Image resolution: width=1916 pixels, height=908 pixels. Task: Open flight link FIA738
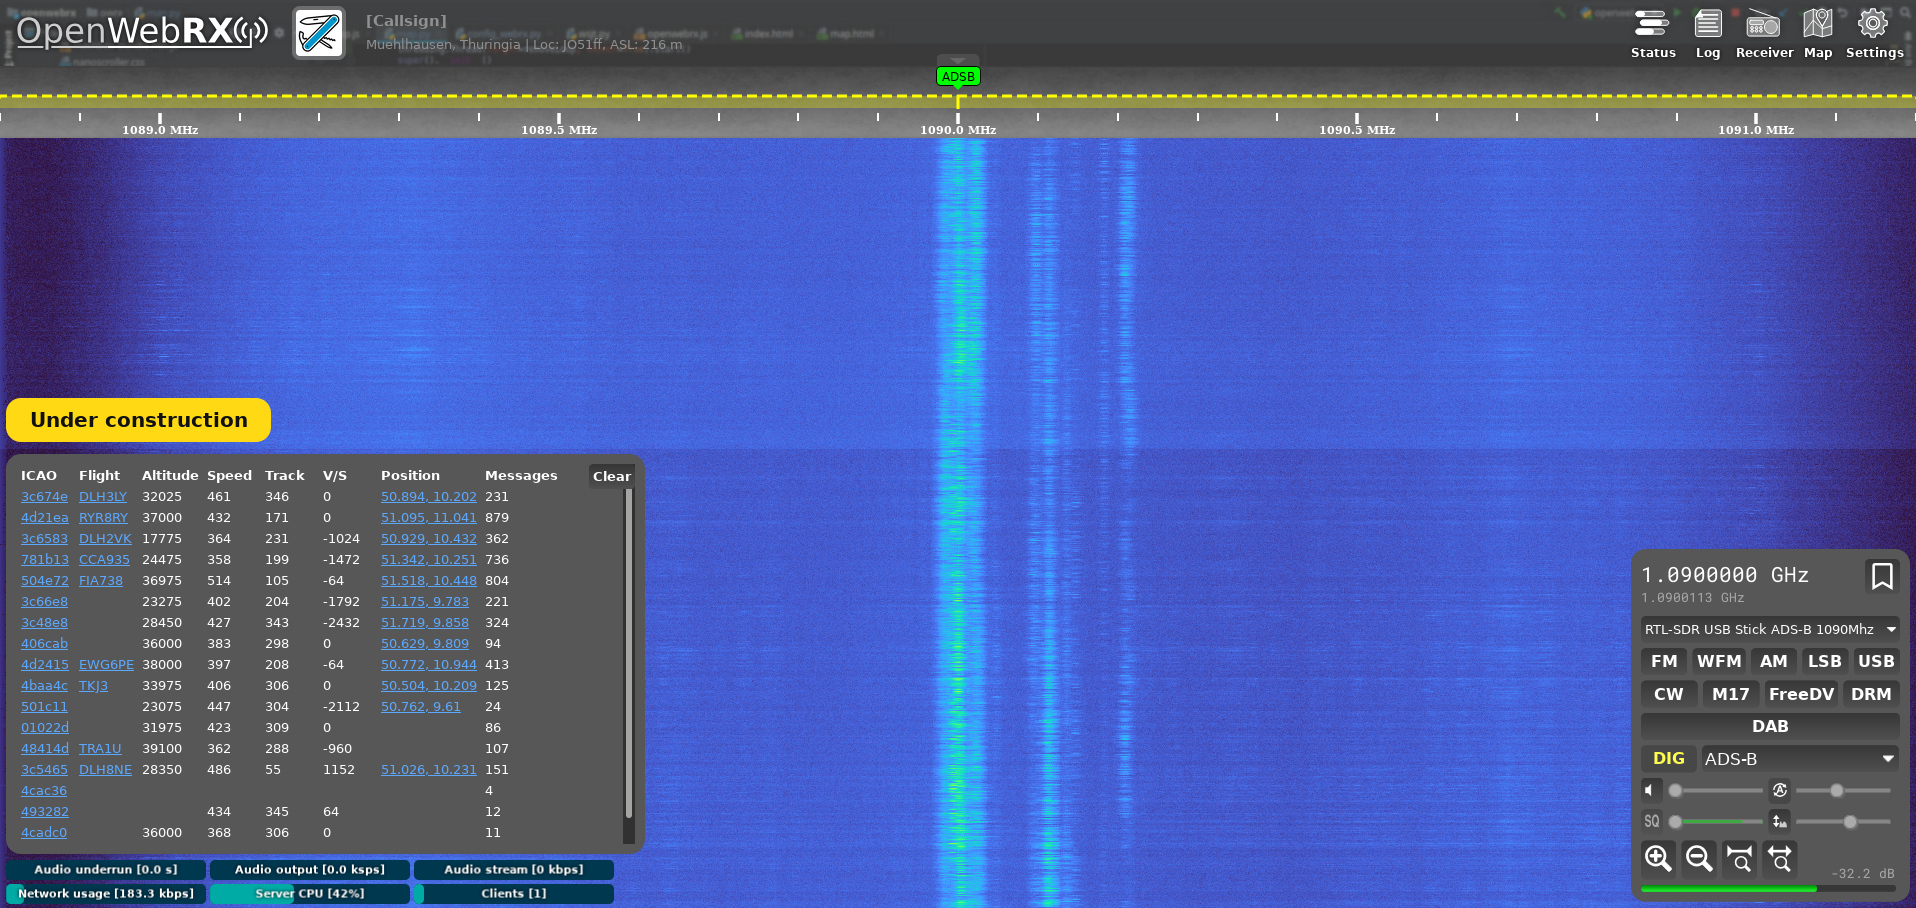click(x=101, y=580)
